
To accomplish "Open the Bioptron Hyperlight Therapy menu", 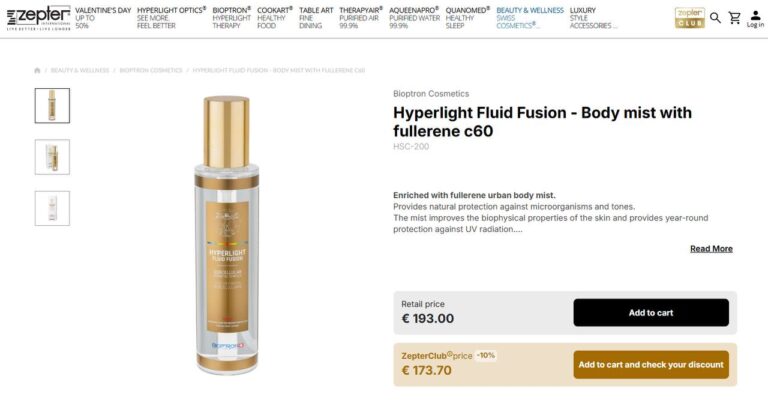I will 232,18.
